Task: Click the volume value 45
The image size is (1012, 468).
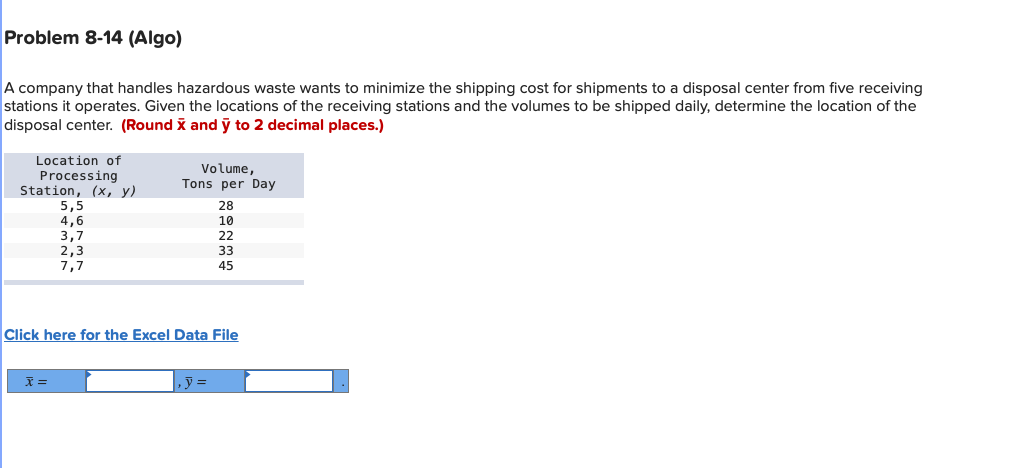Action: pyautogui.click(x=226, y=266)
